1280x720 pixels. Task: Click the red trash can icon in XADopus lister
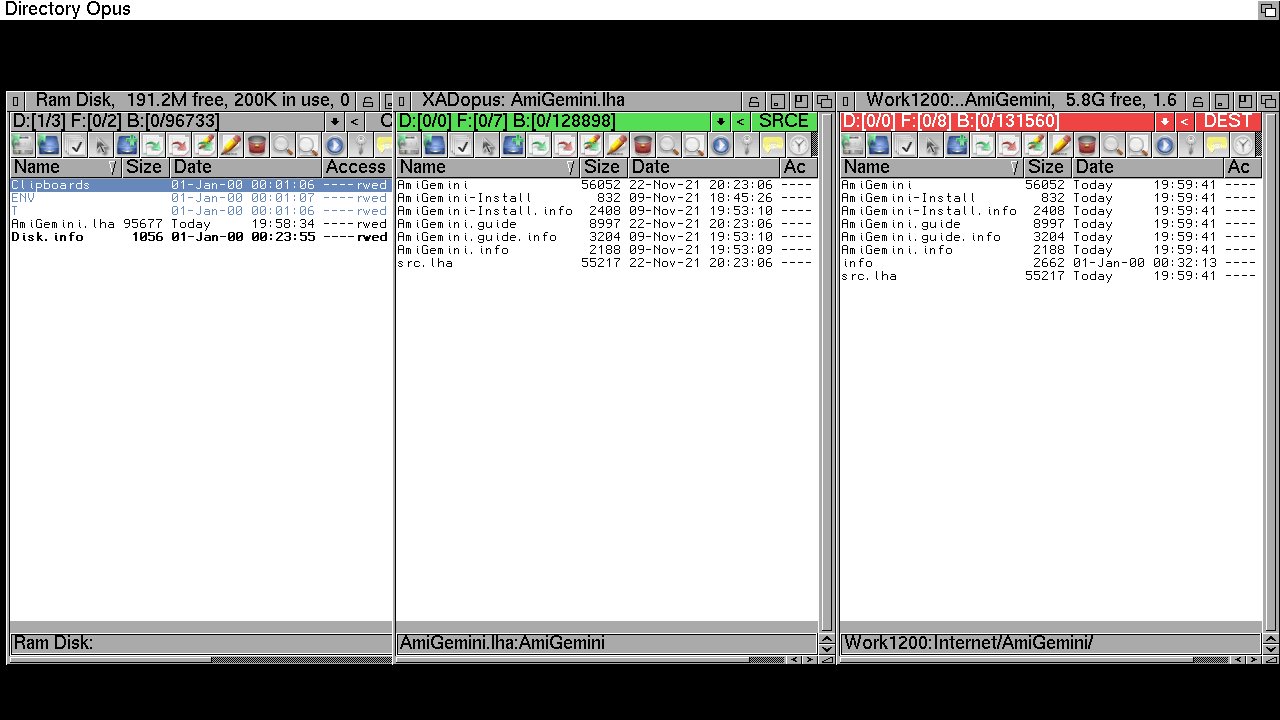(x=643, y=145)
